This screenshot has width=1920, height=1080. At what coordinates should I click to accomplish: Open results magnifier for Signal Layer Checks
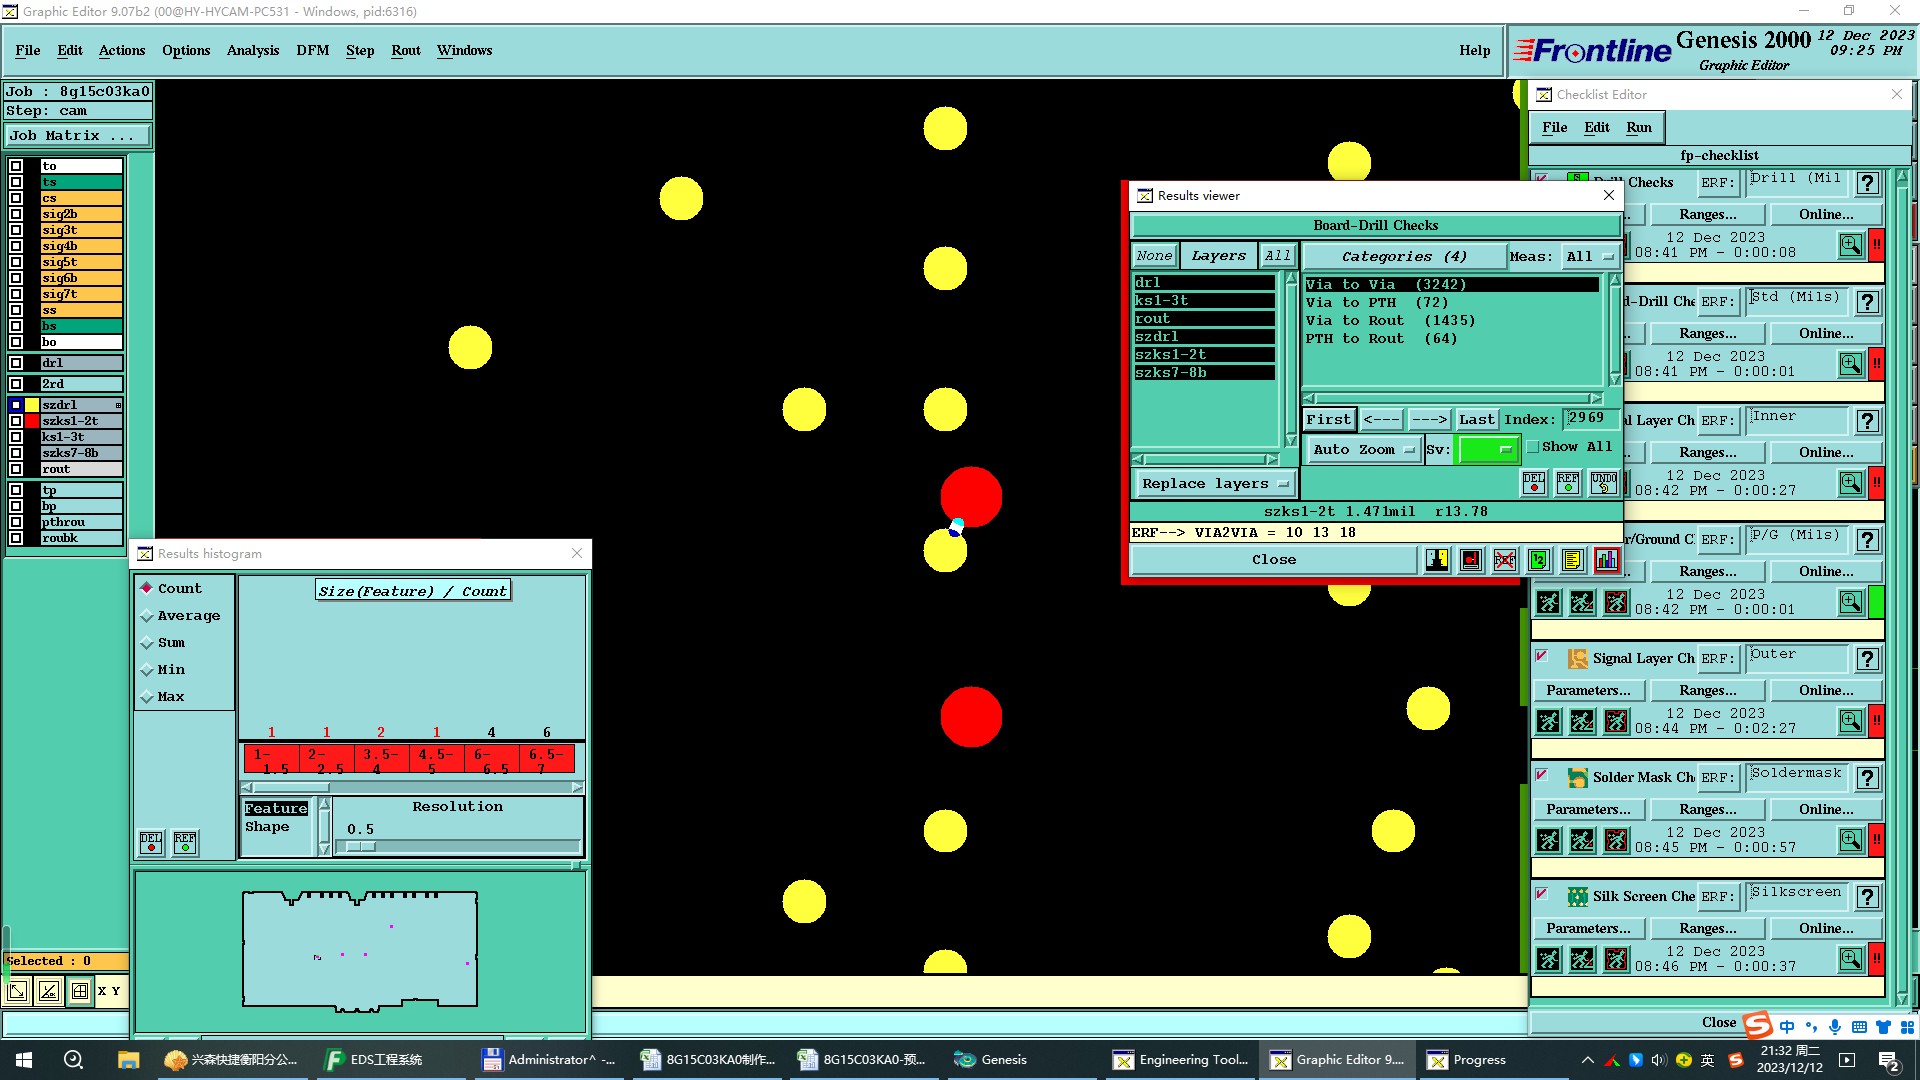click(x=1851, y=721)
